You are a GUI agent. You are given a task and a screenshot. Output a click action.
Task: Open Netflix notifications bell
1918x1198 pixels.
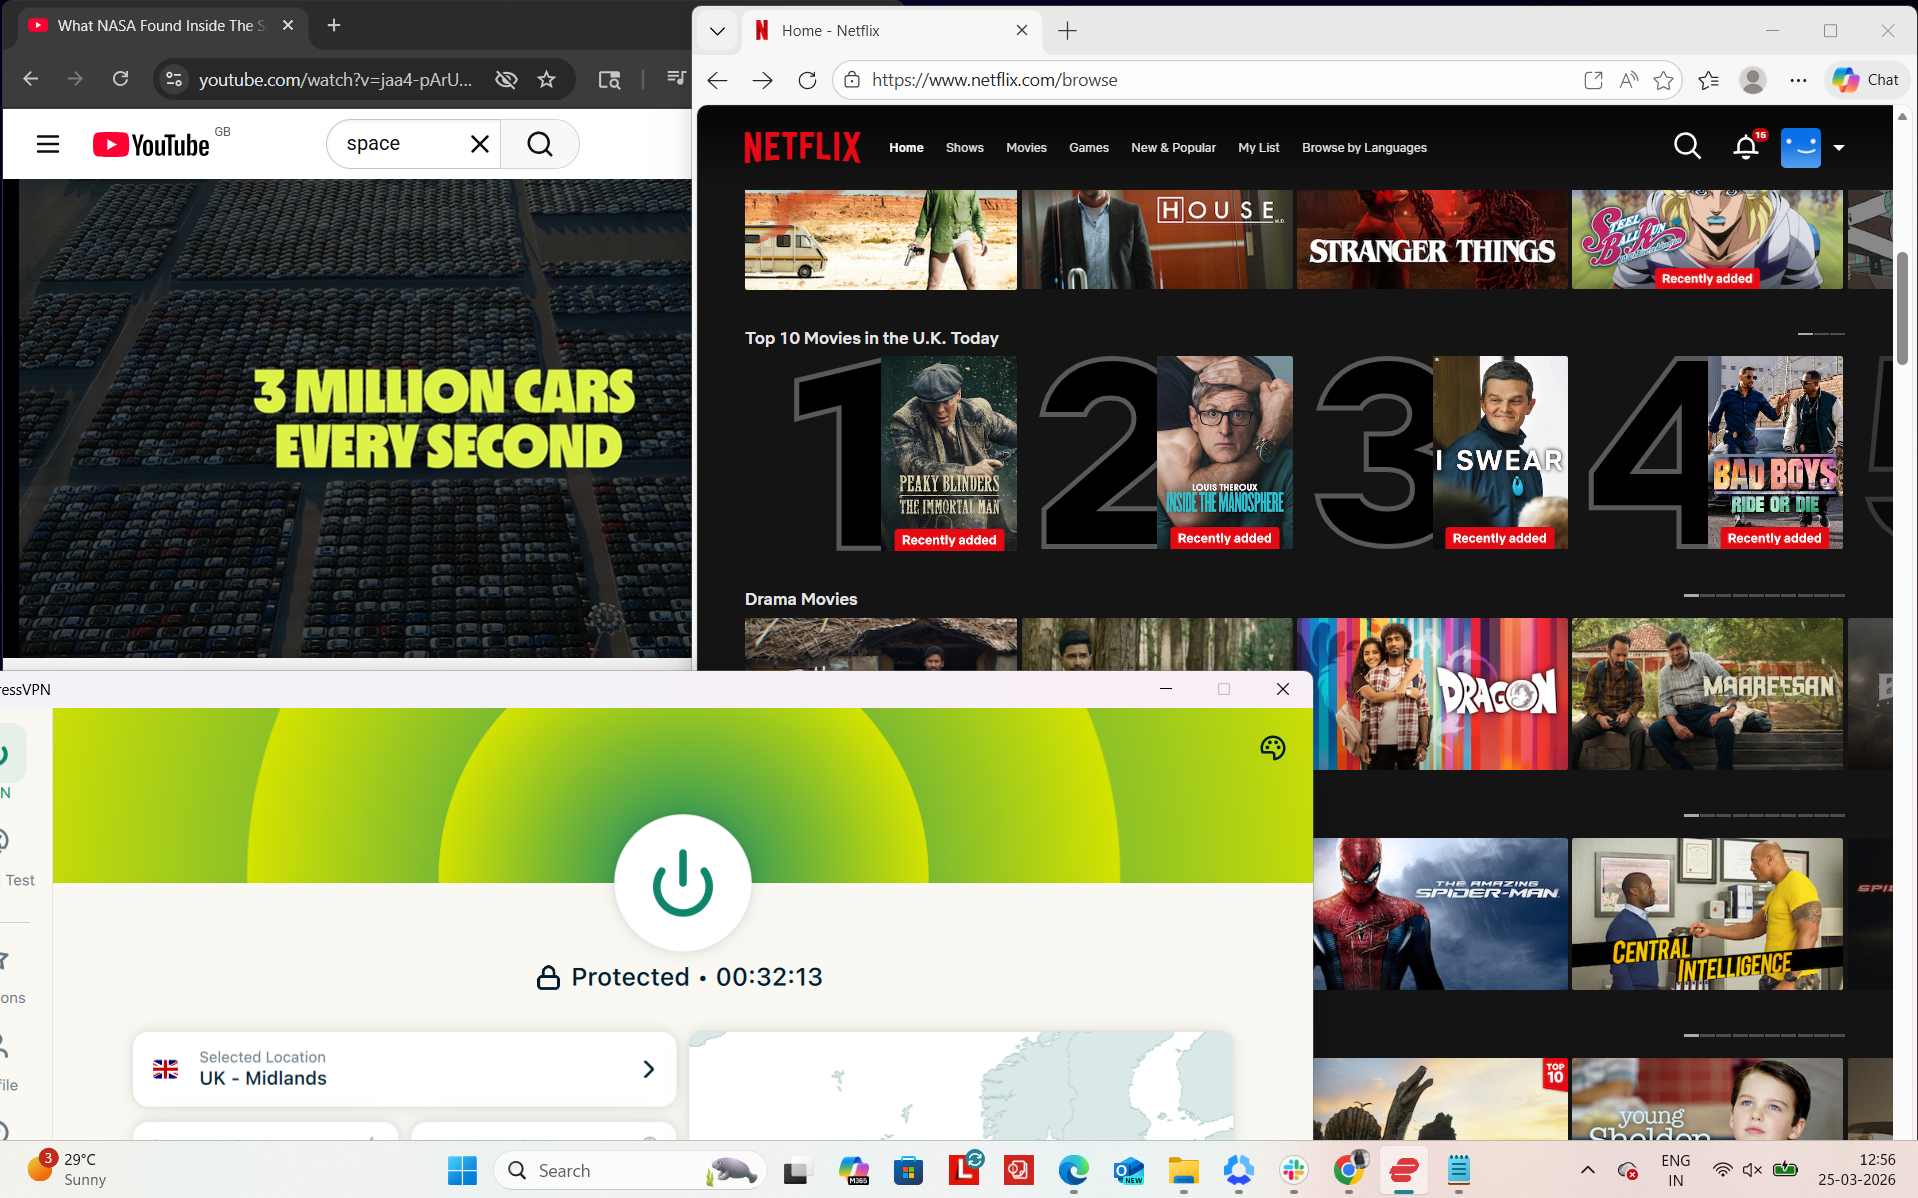(1744, 146)
